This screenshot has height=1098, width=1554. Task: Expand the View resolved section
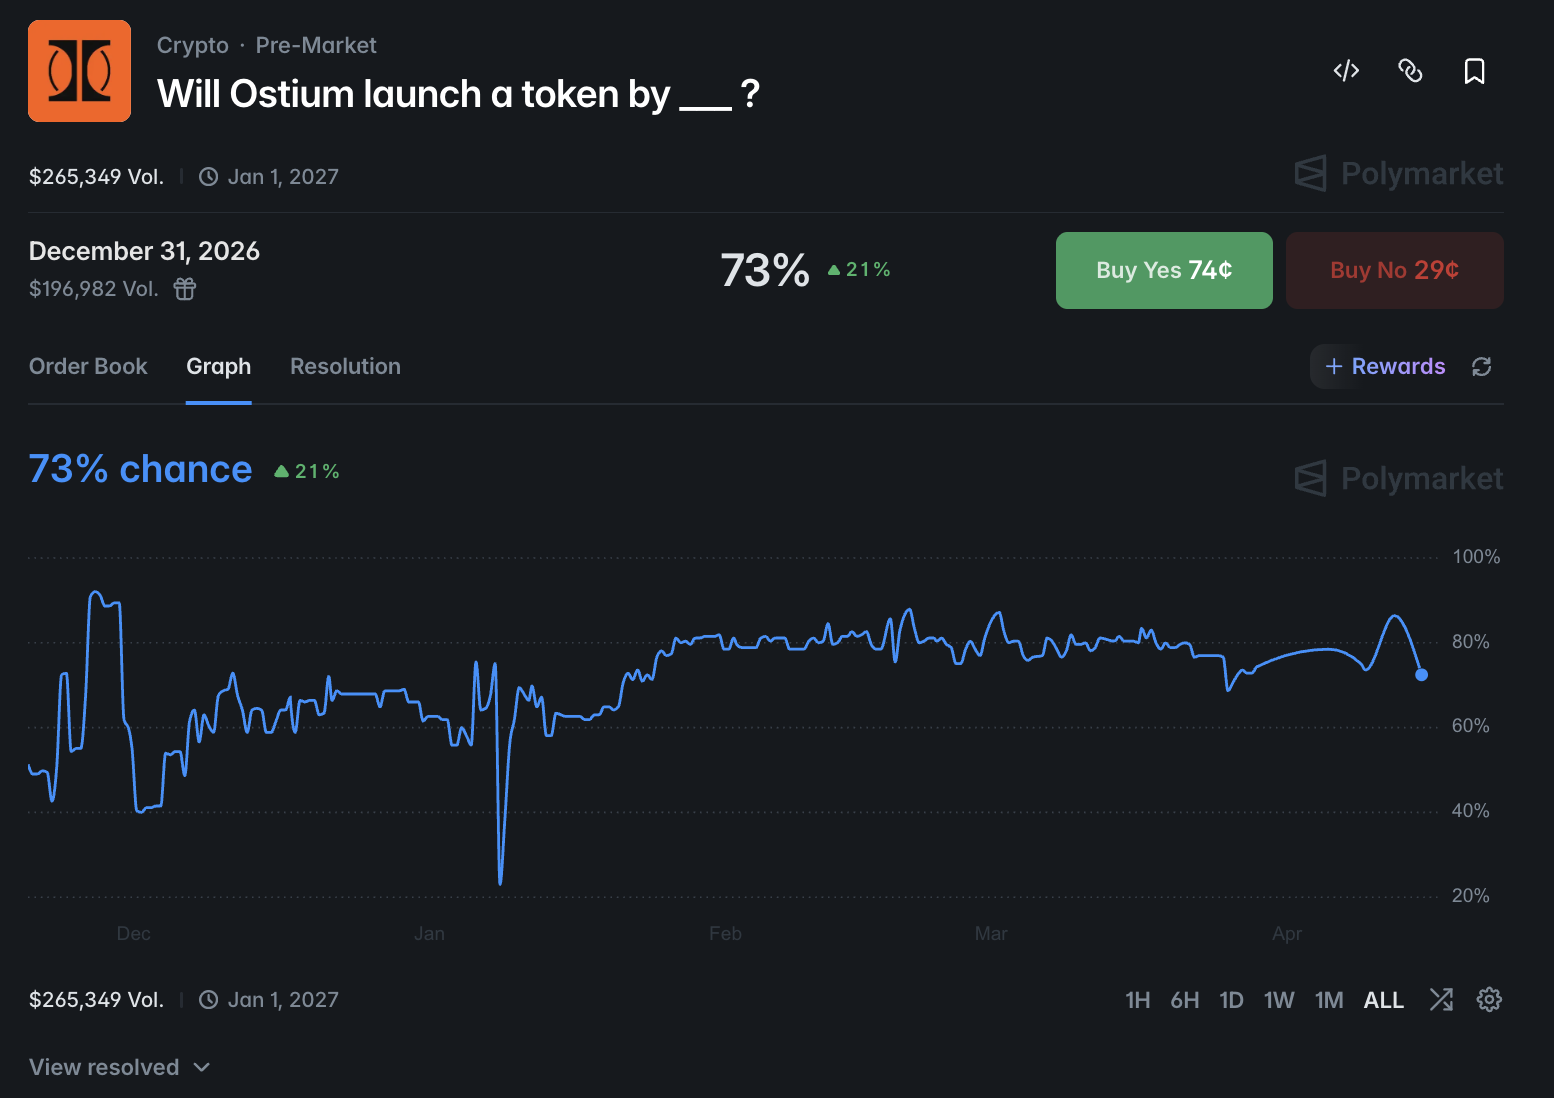pos(118,1067)
